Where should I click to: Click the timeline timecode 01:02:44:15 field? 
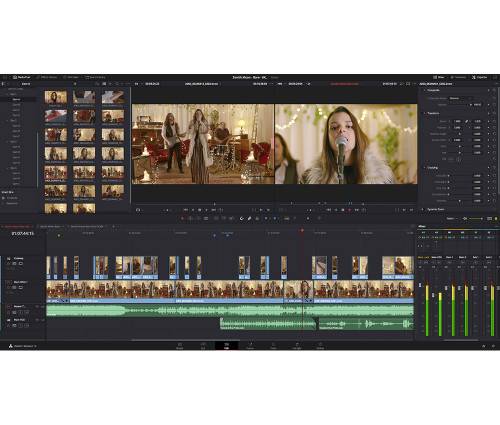23,233
